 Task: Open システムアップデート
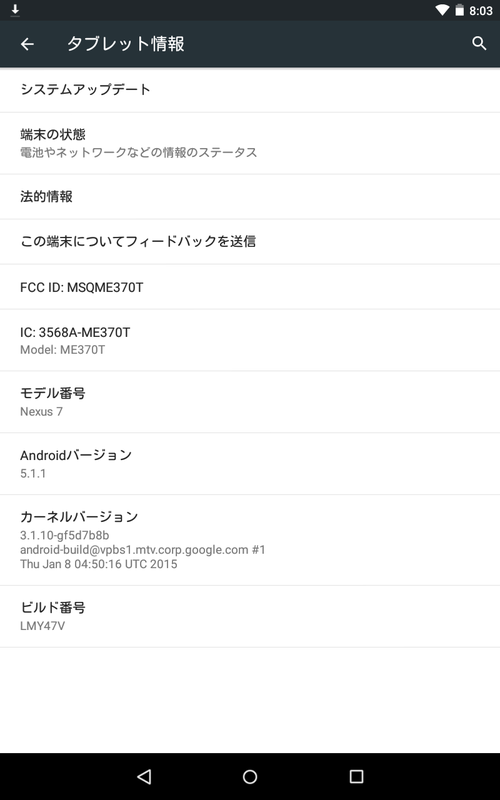pyautogui.click(x=250, y=90)
